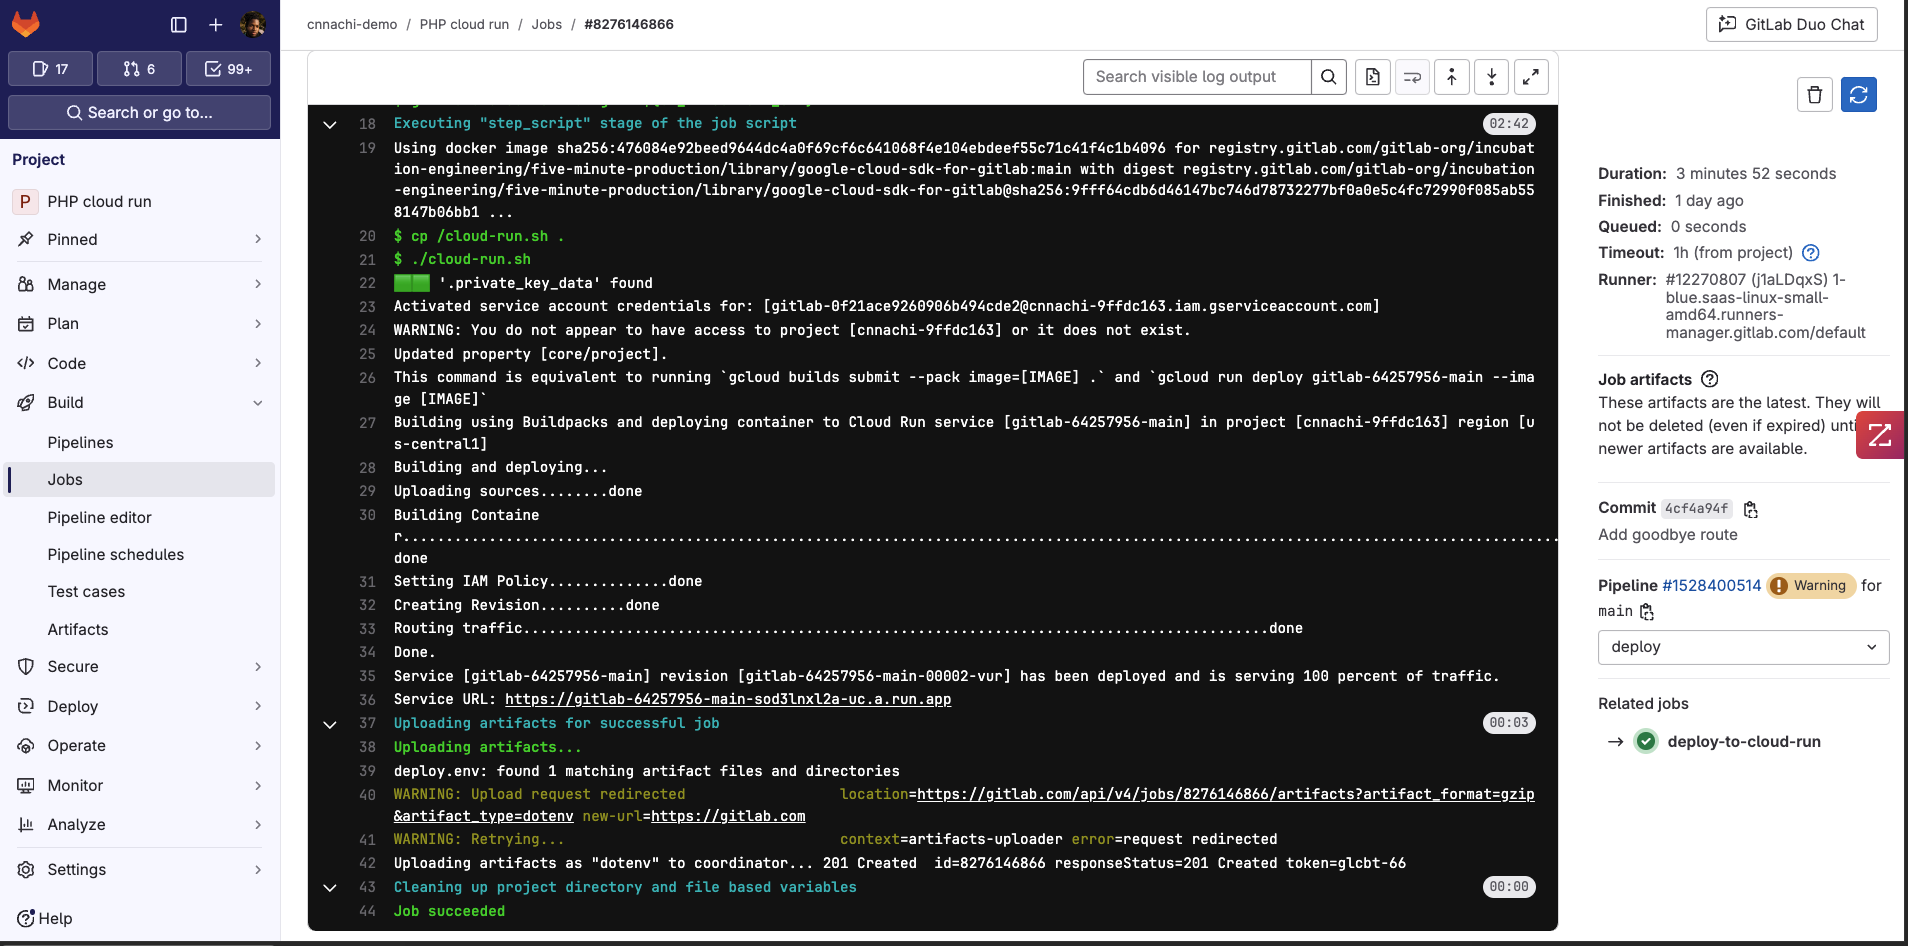Copy the main branch name
This screenshot has width=1908, height=946.
pos(1647,611)
